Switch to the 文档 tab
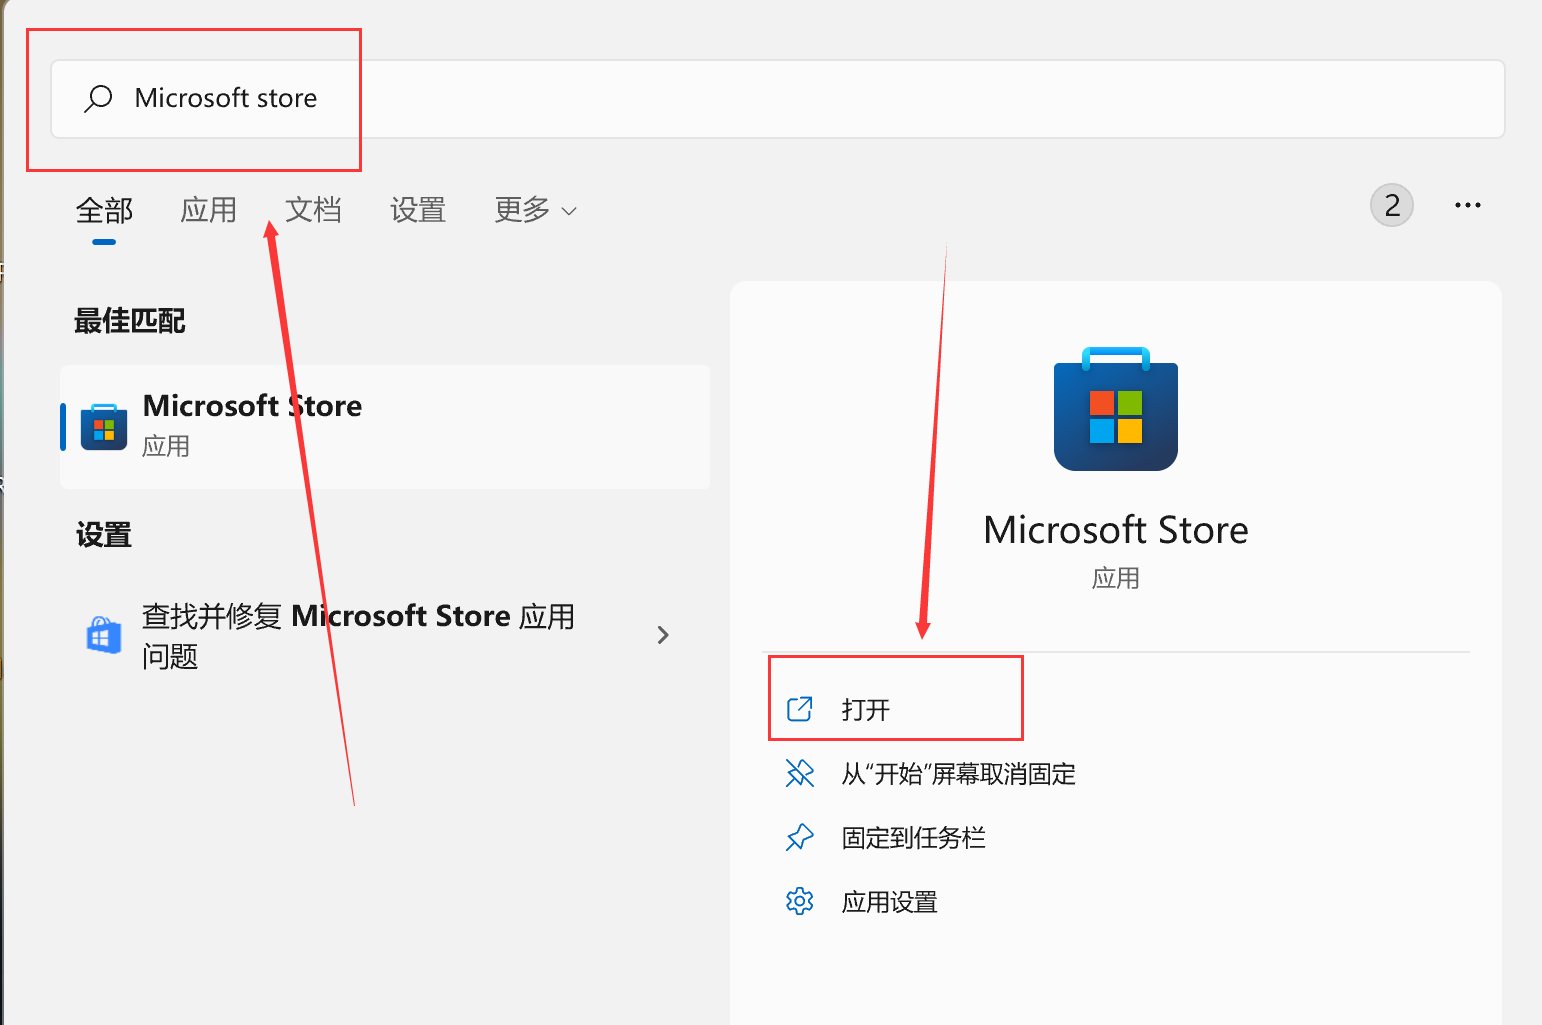This screenshot has width=1542, height=1025. click(x=314, y=210)
